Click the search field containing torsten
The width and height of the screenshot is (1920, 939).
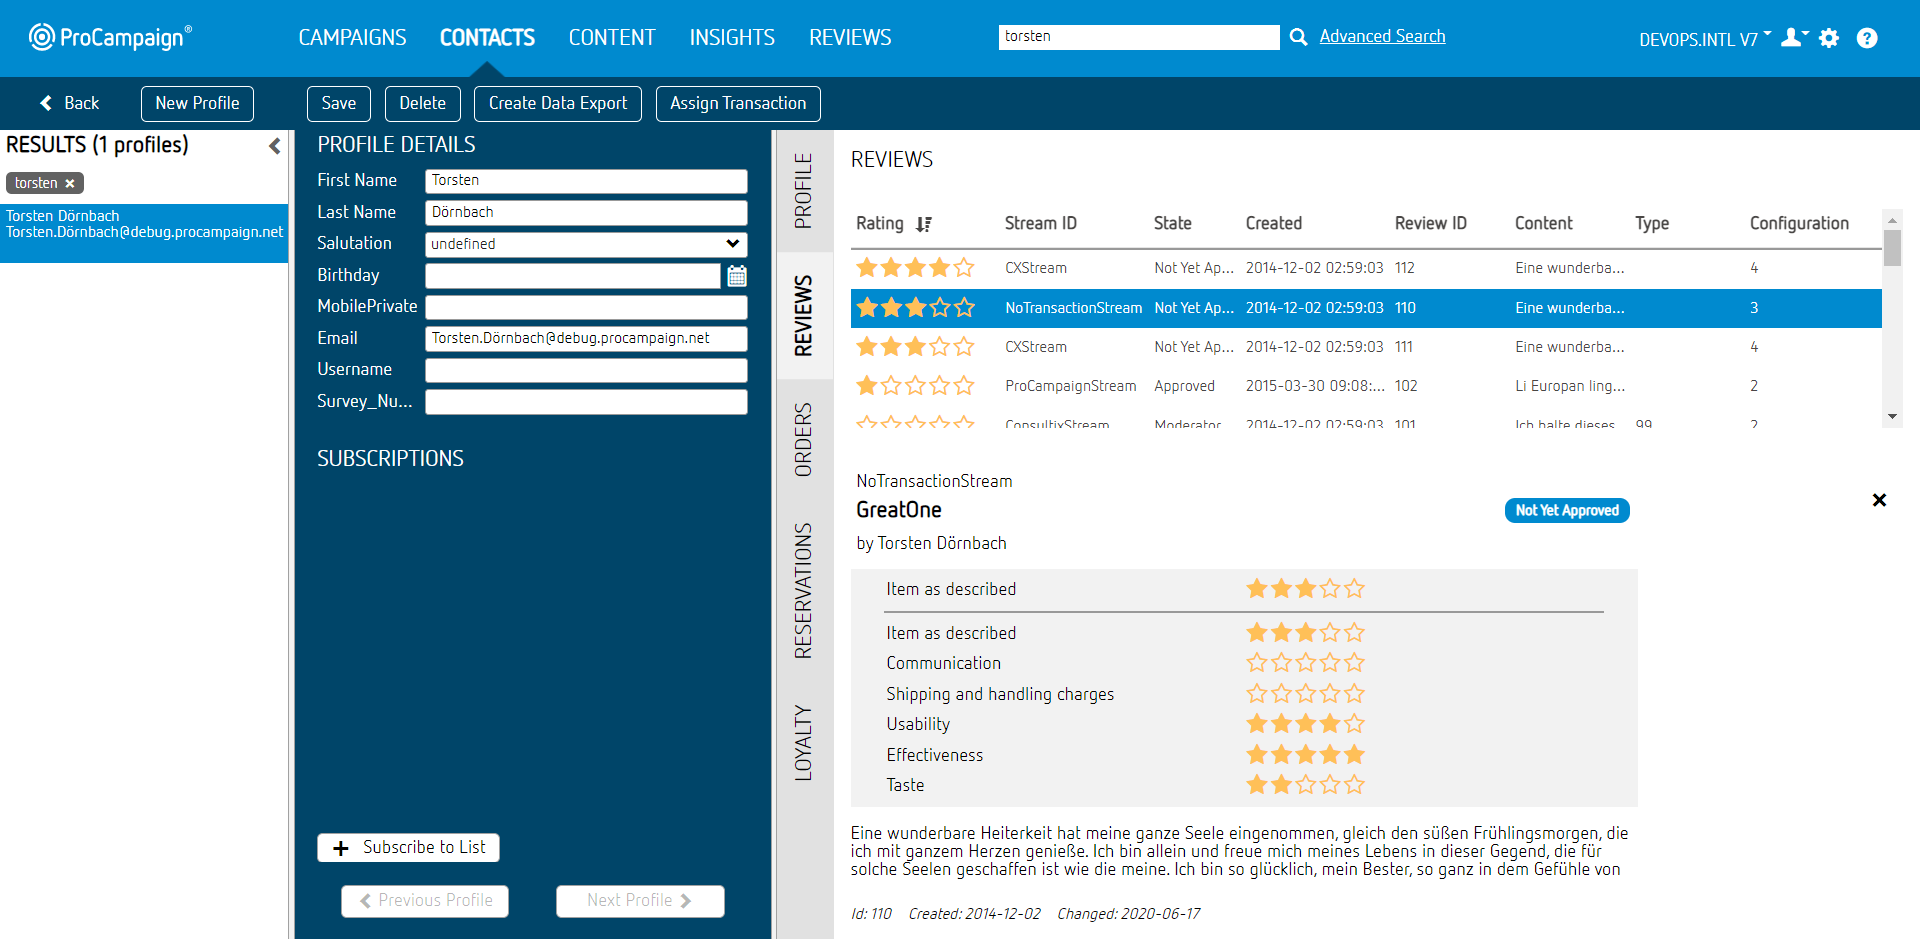[x=1139, y=37]
